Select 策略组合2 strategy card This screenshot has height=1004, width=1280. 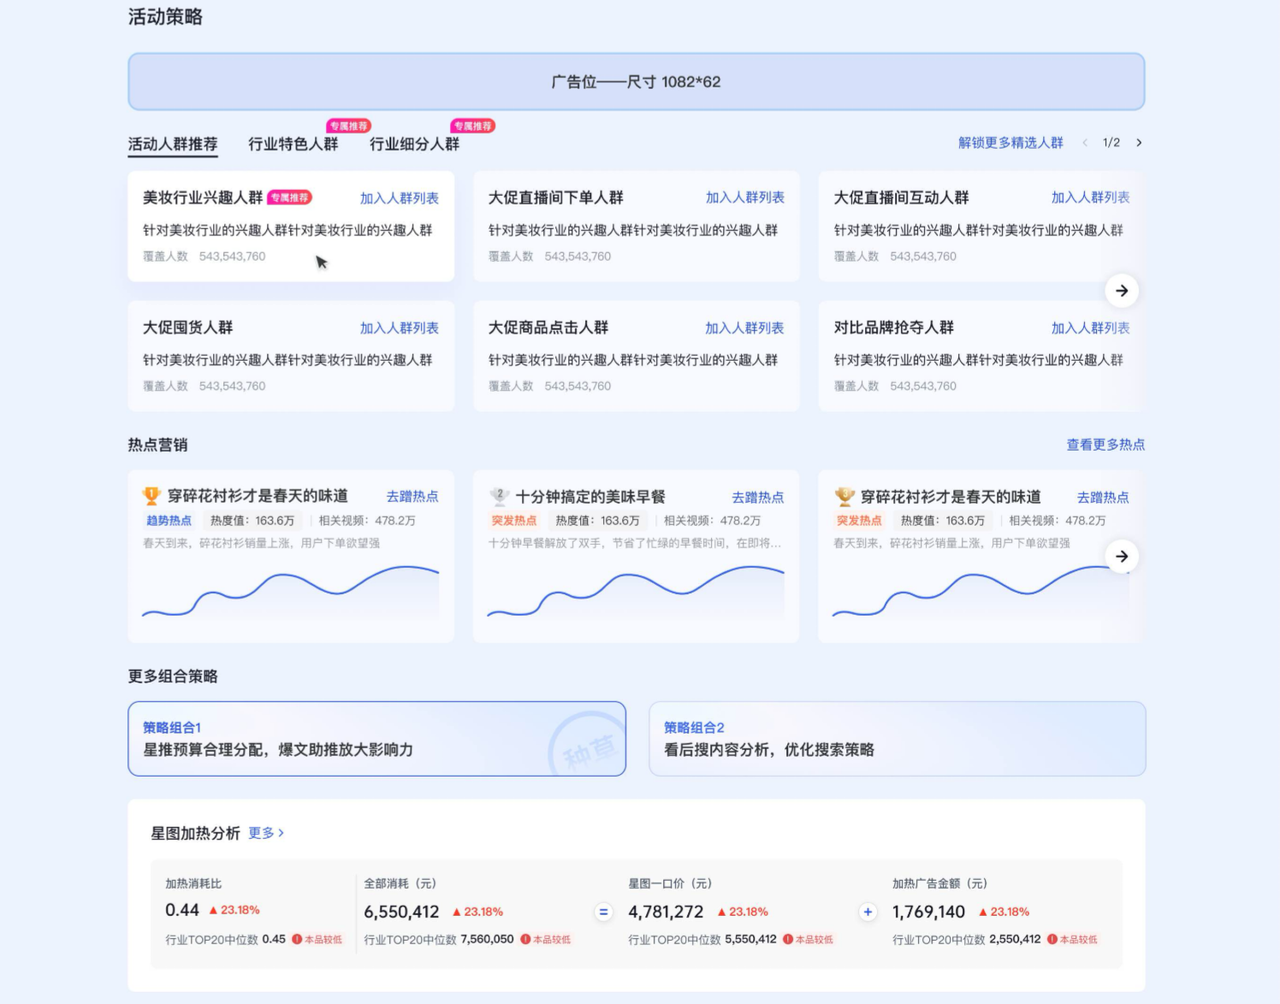[x=897, y=739]
